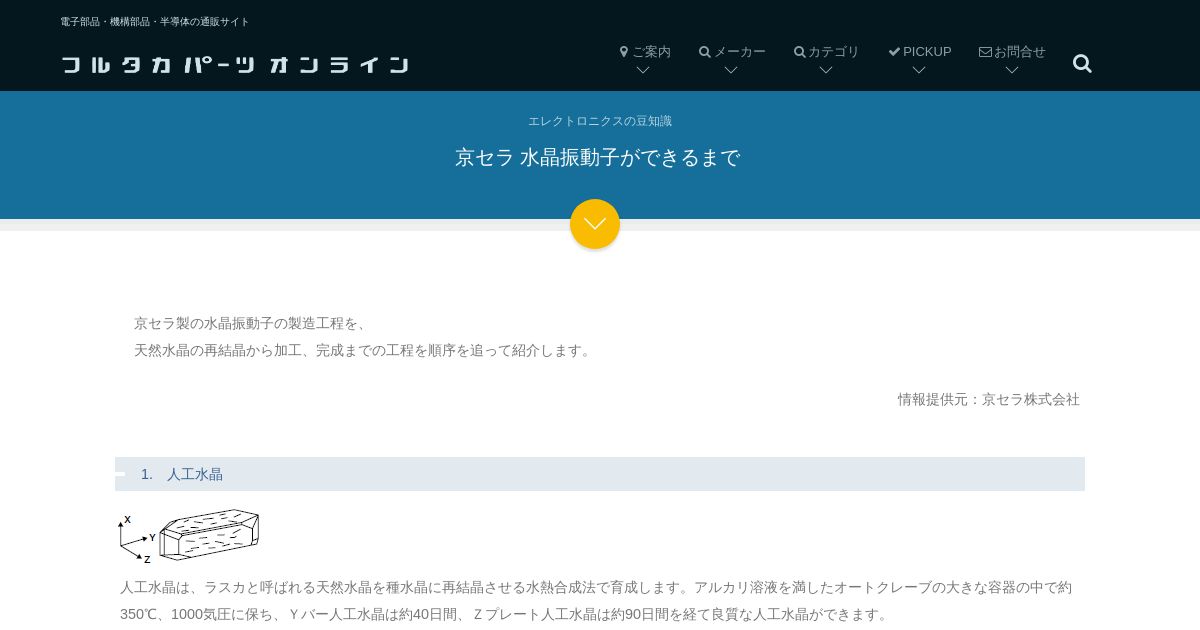Expand chevron under メーカー
The width and height of the screenshot is (1200, 630).
[x=731, y=70]
